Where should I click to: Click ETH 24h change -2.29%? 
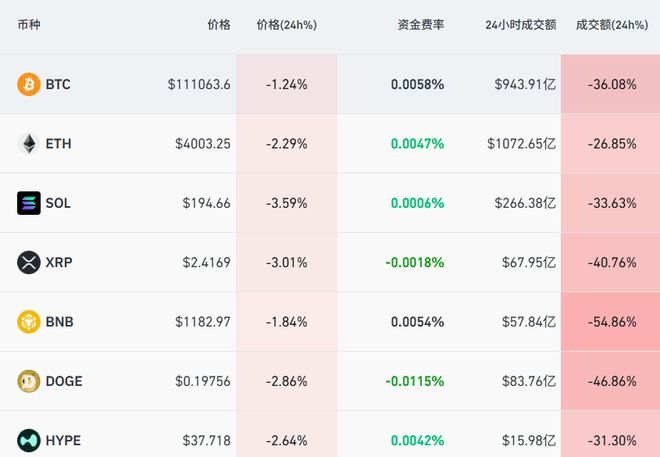287,144
